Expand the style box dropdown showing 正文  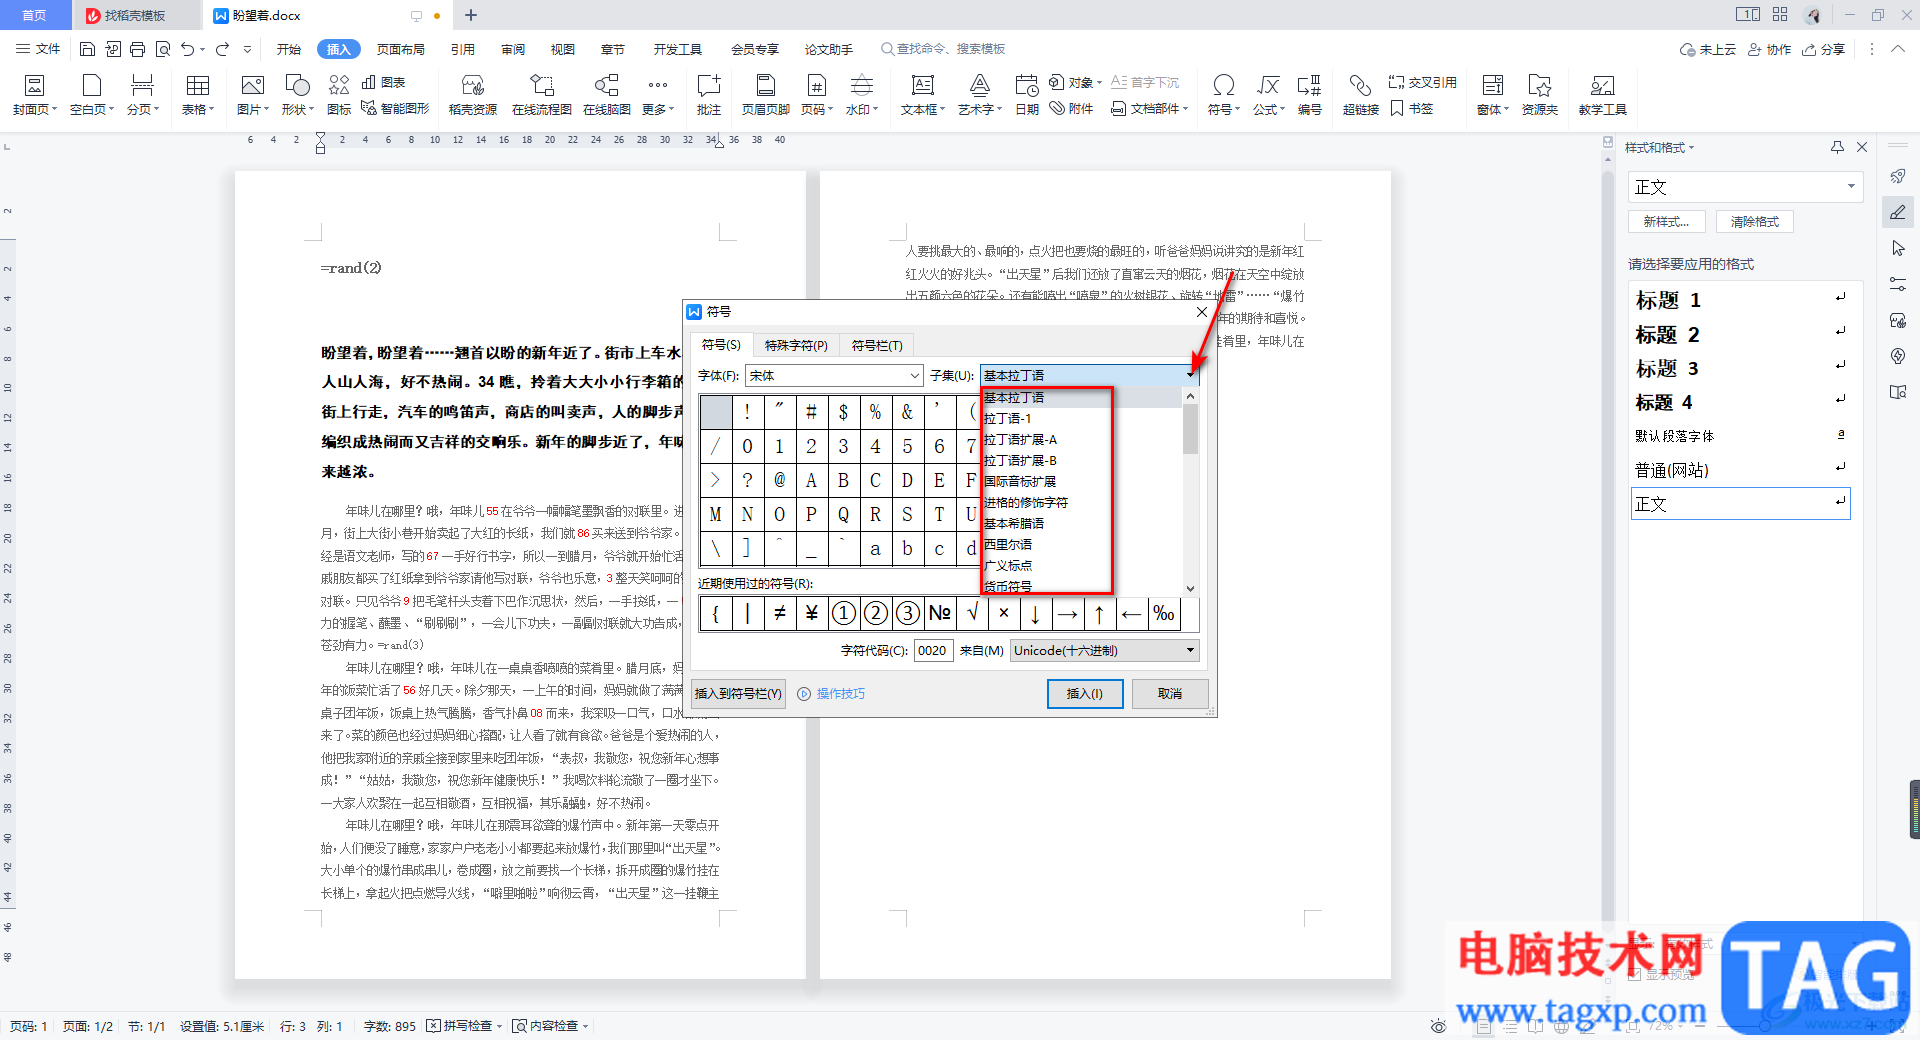click(1851, 187)
